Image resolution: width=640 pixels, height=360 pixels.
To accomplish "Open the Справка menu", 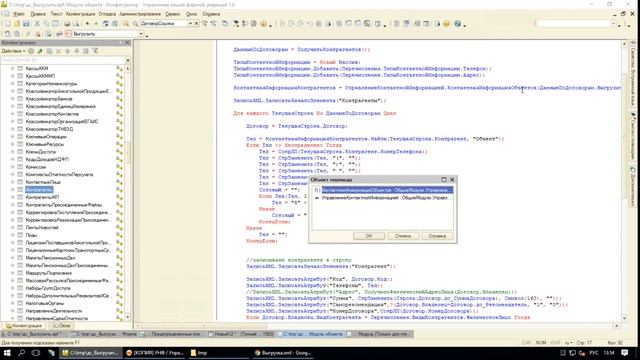I will [211, 14].
